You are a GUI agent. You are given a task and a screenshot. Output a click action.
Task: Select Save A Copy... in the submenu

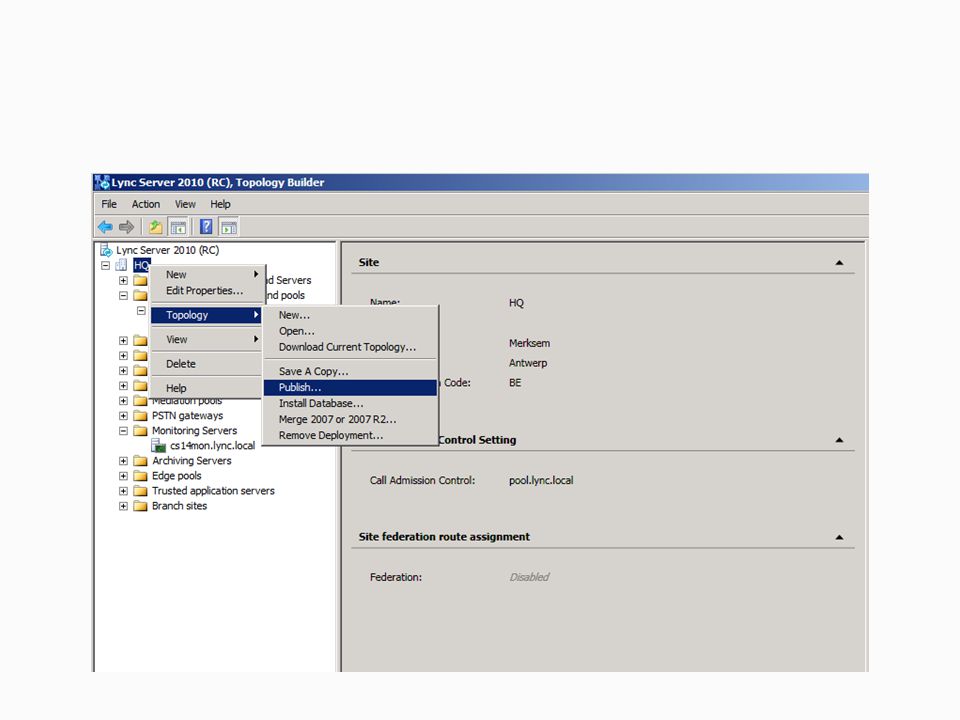click(350, 371)
